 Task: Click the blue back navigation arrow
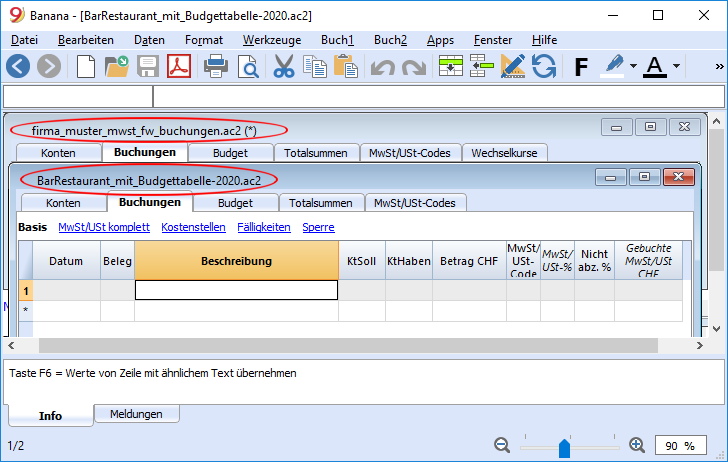18,66
